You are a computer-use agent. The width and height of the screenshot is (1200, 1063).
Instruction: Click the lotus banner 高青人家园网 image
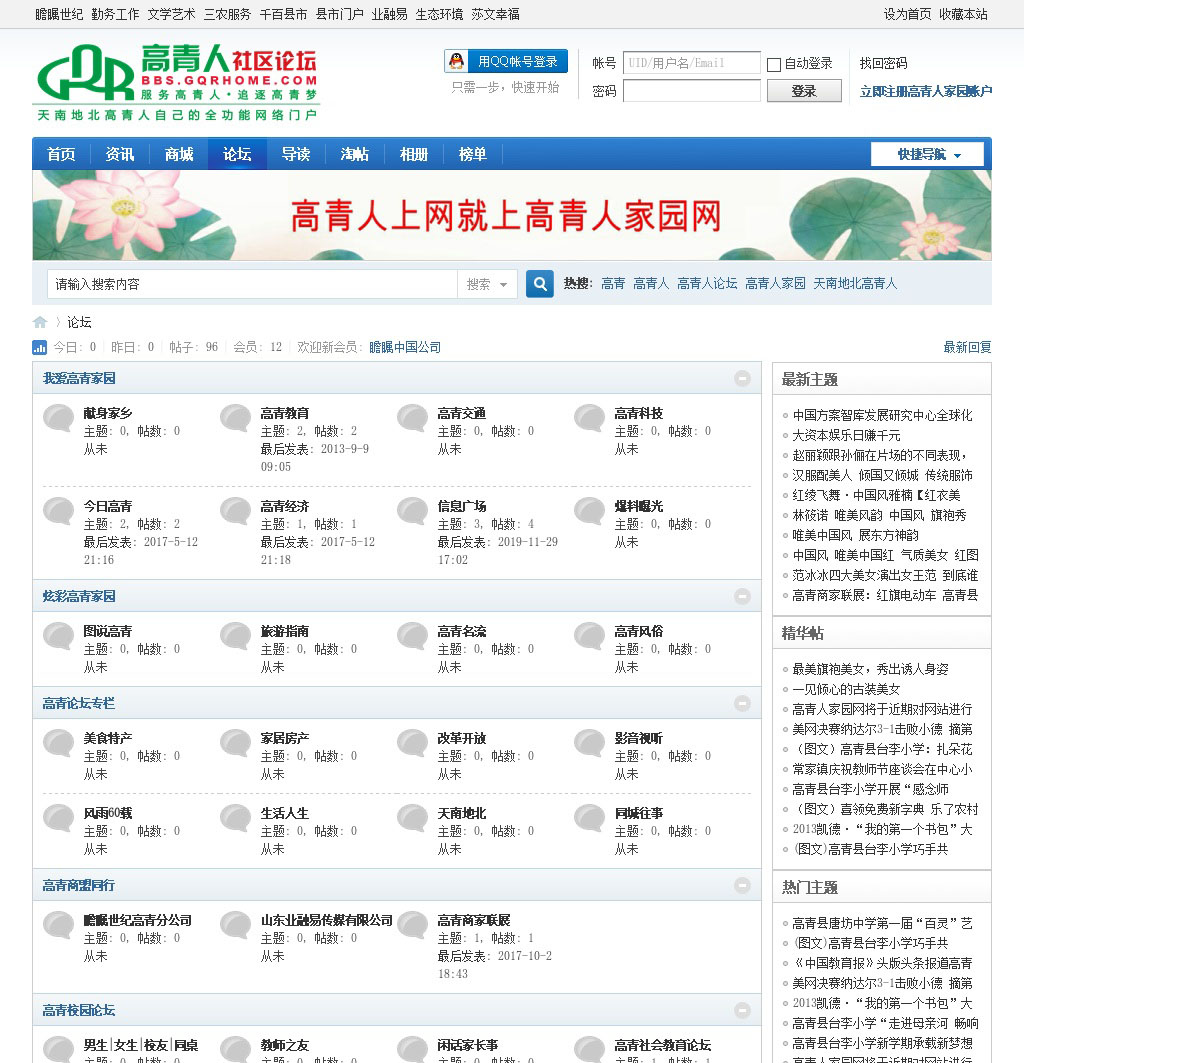pos(512,215)
